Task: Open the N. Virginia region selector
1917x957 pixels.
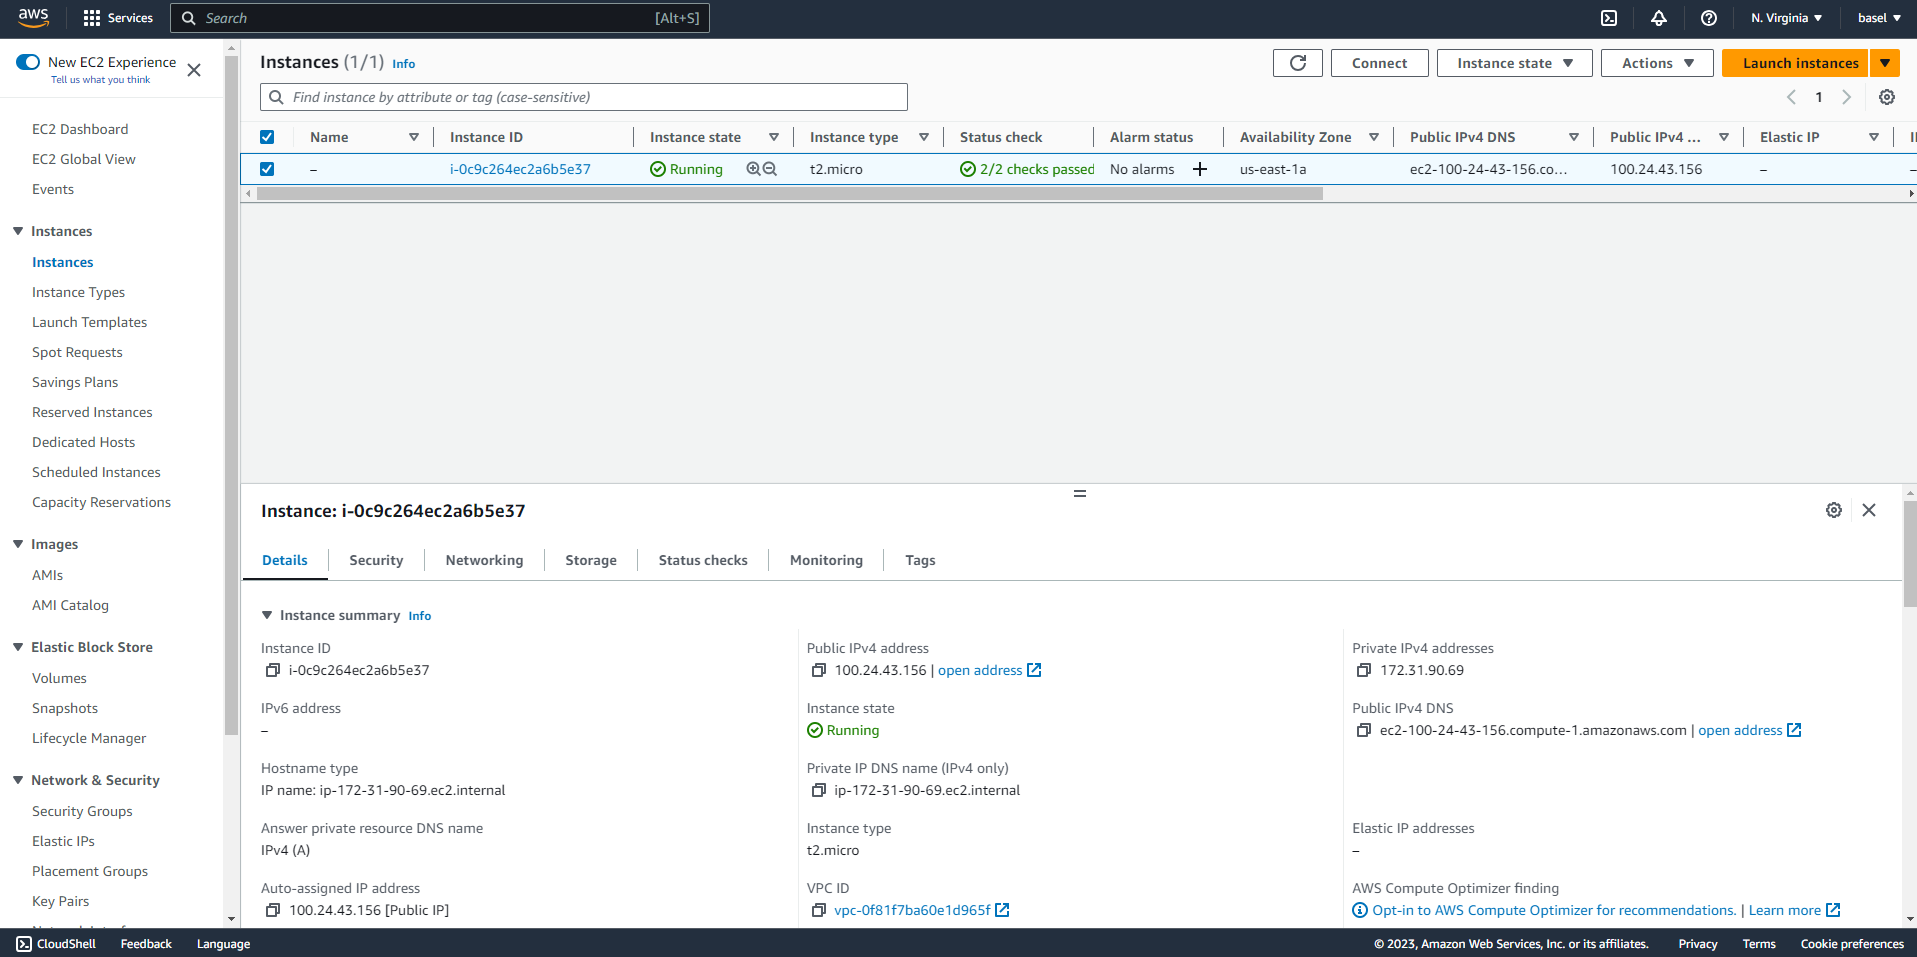Action: pos(1786,18)
